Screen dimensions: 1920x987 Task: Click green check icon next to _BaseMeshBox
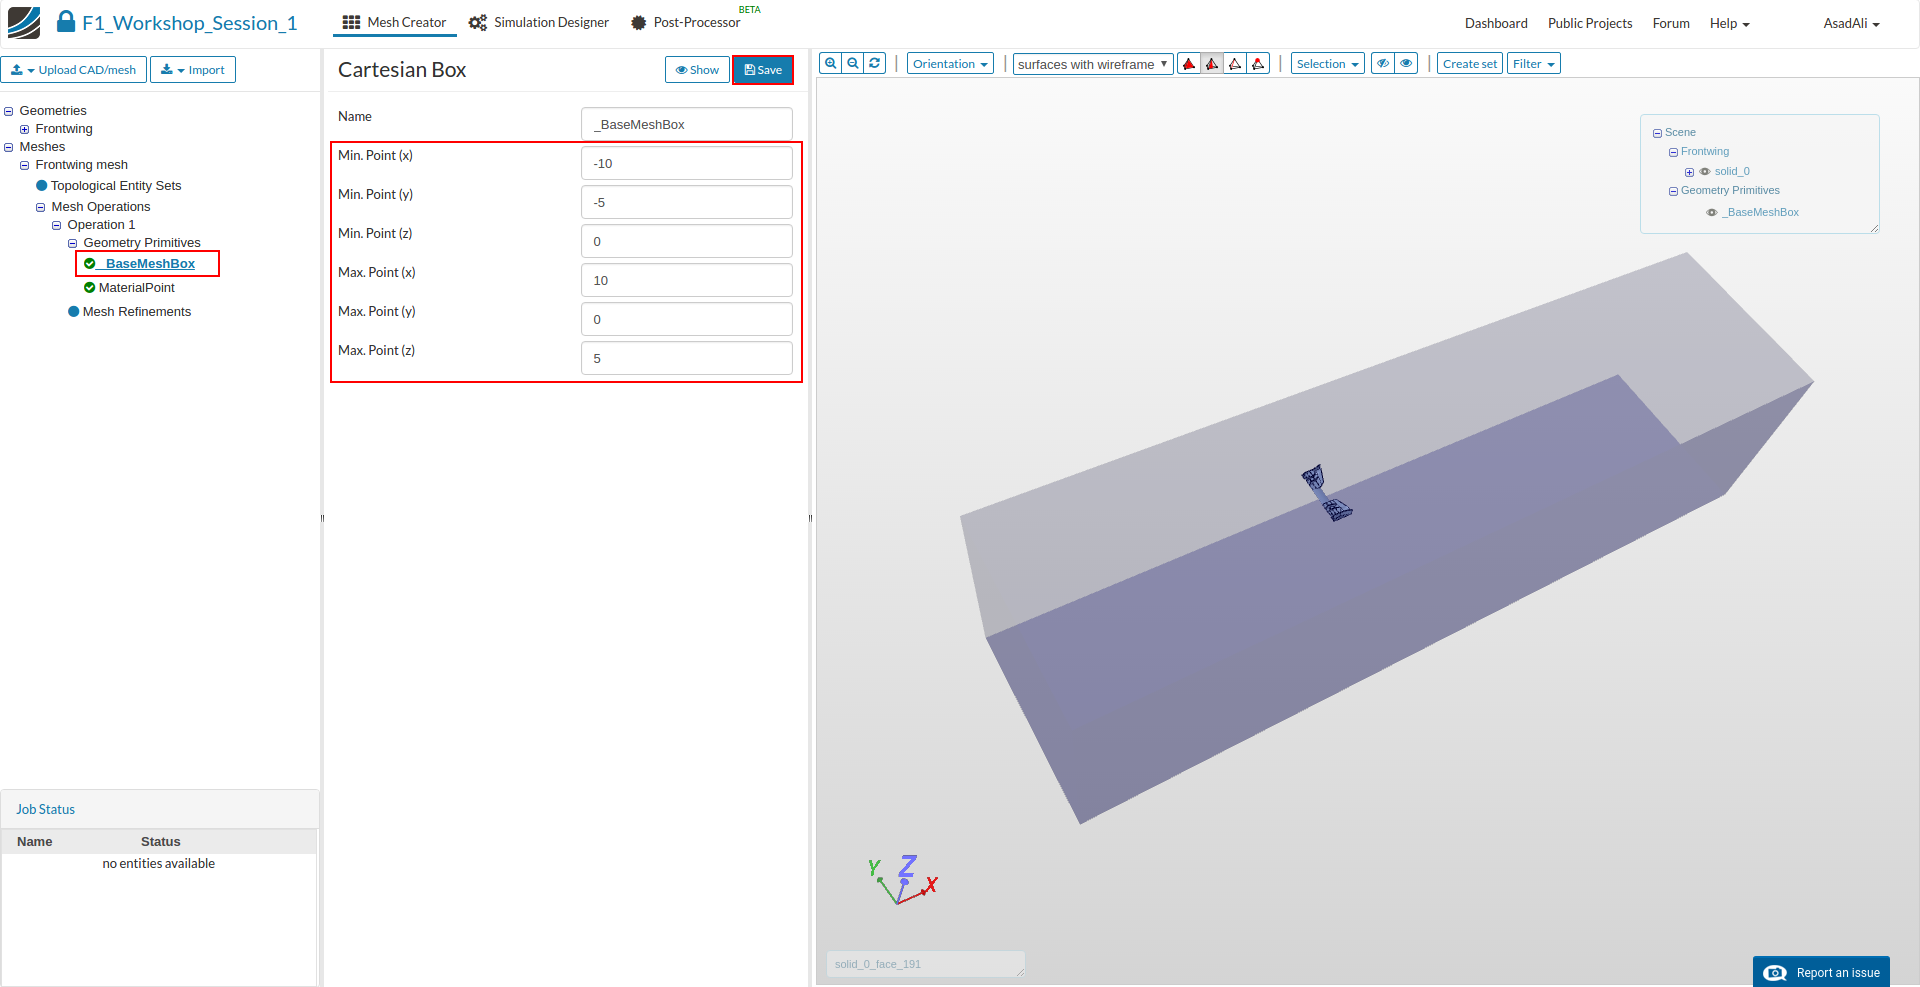click(x=90, y=264)
